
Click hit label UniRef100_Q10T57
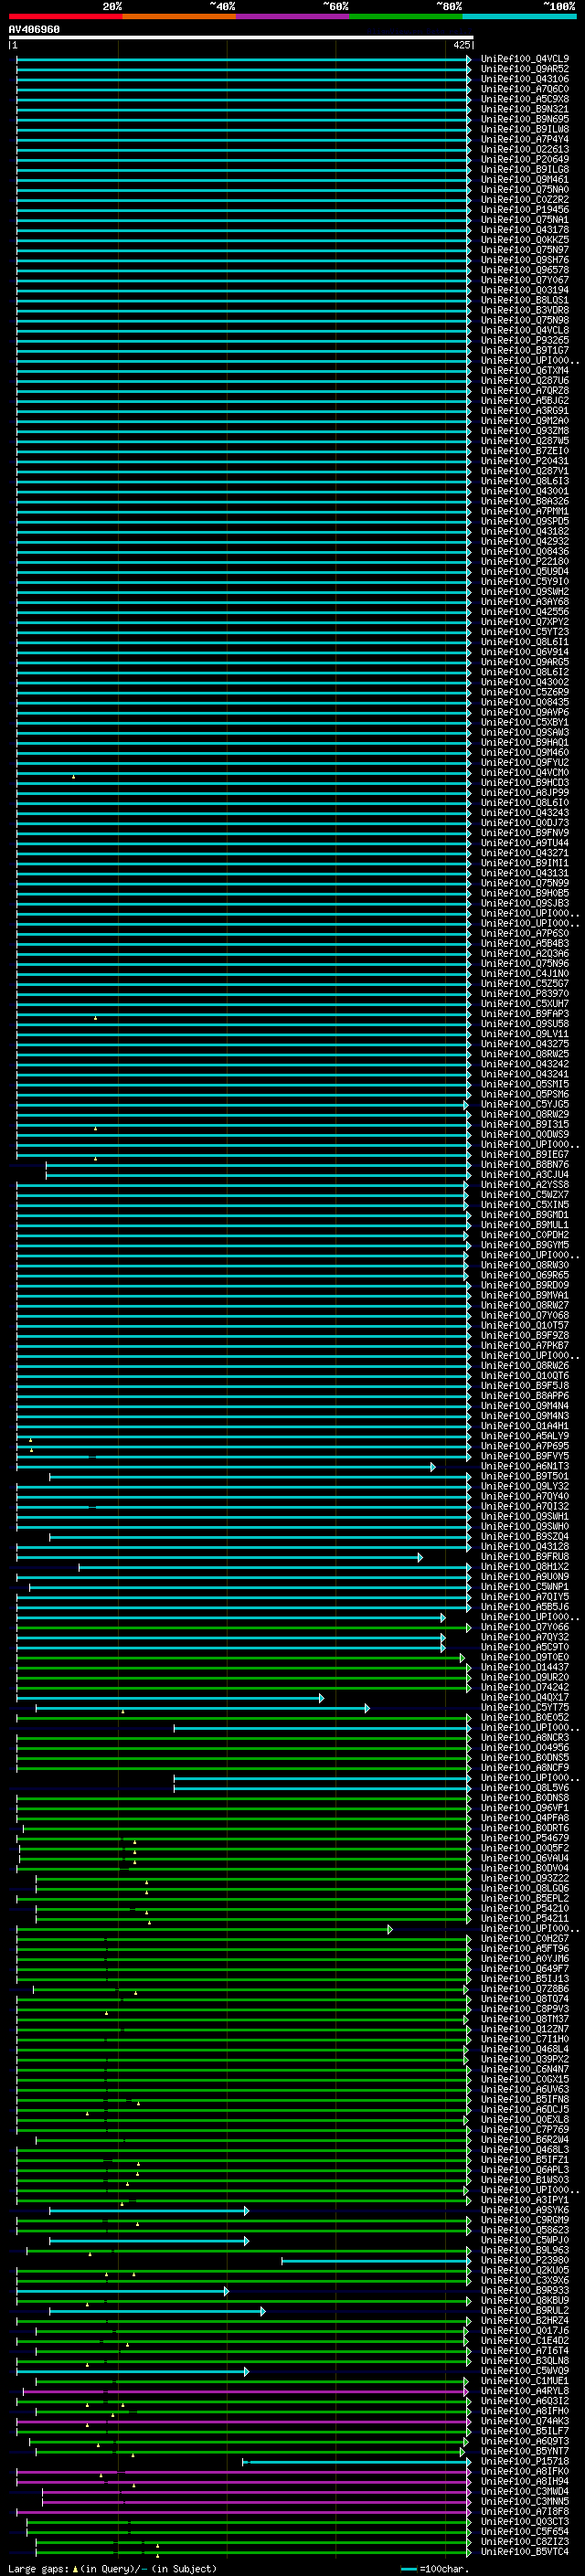click(x=524, y=1325)
